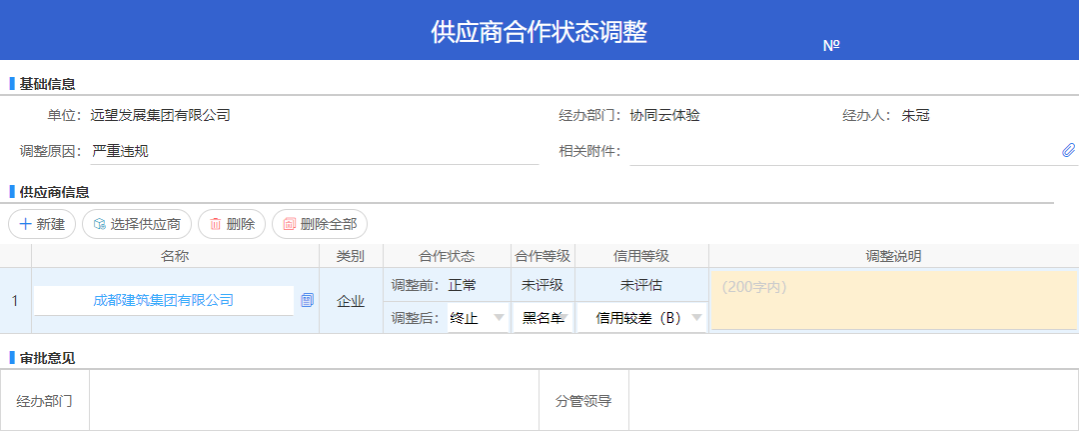Image resolution: width=1080 pixels, height=432 pixels.
Task: Click the 删除 button
Action: click(x=232, y=224)
